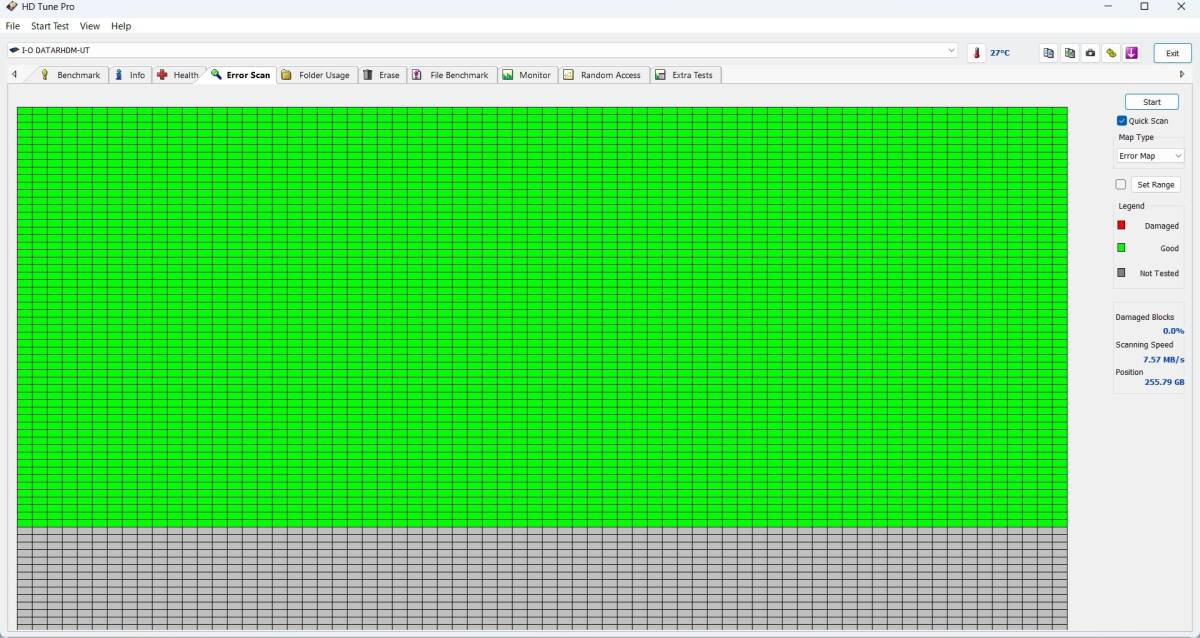Click the green copy-screenshot toolbar icon
The width and height of the screenshot is (1200, 638).
pos(1069,53)
